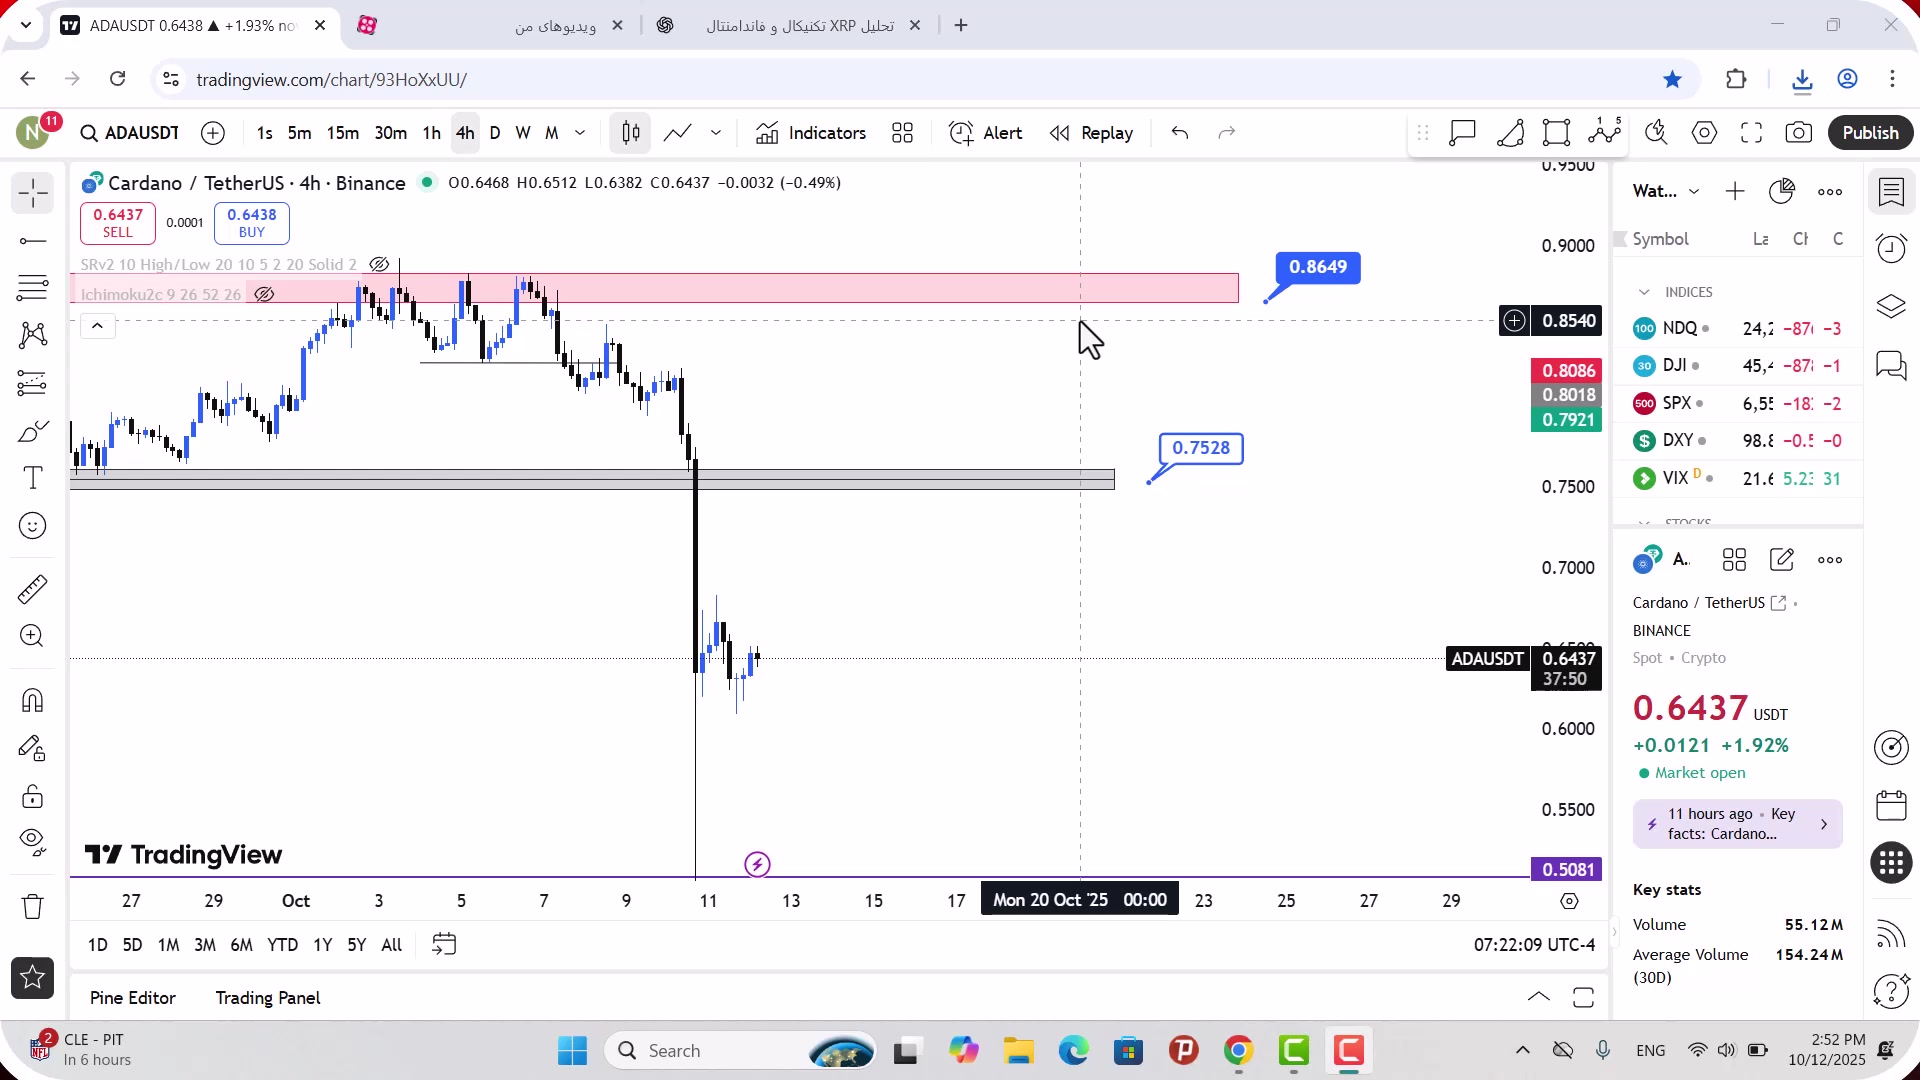Take a chart snapshot camera

point(1798,133)
